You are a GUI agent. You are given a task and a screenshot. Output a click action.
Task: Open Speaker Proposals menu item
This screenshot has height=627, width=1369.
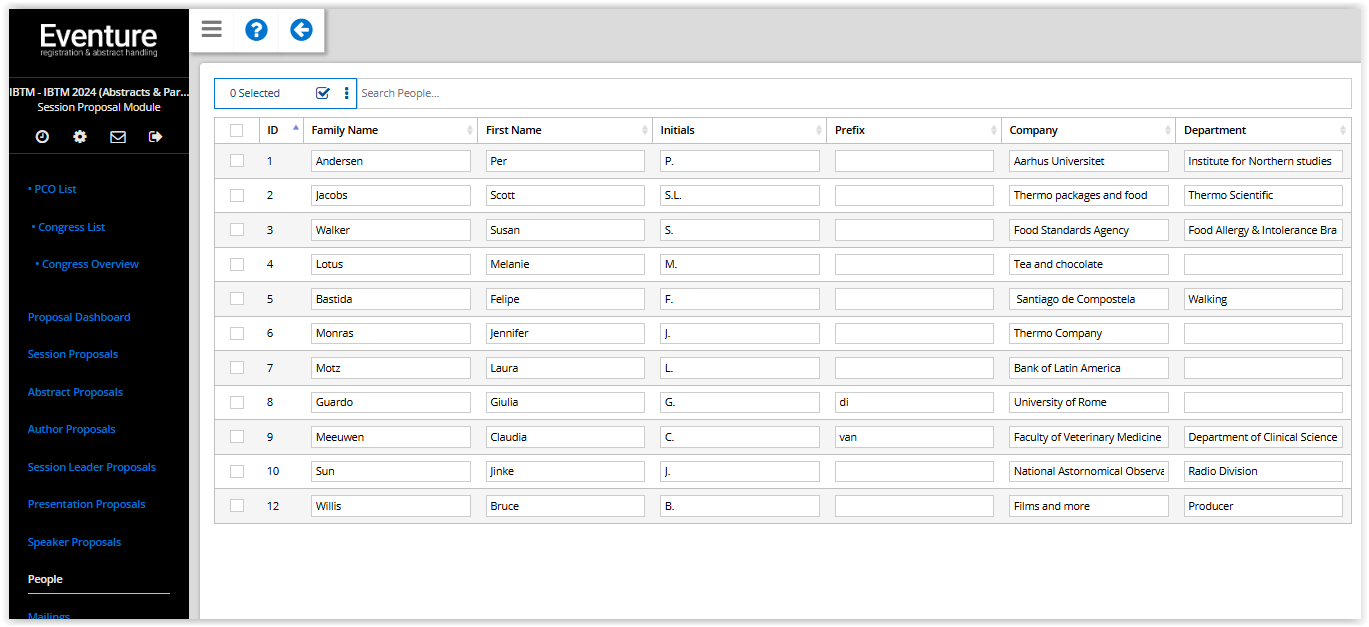(x=74, y=542)
